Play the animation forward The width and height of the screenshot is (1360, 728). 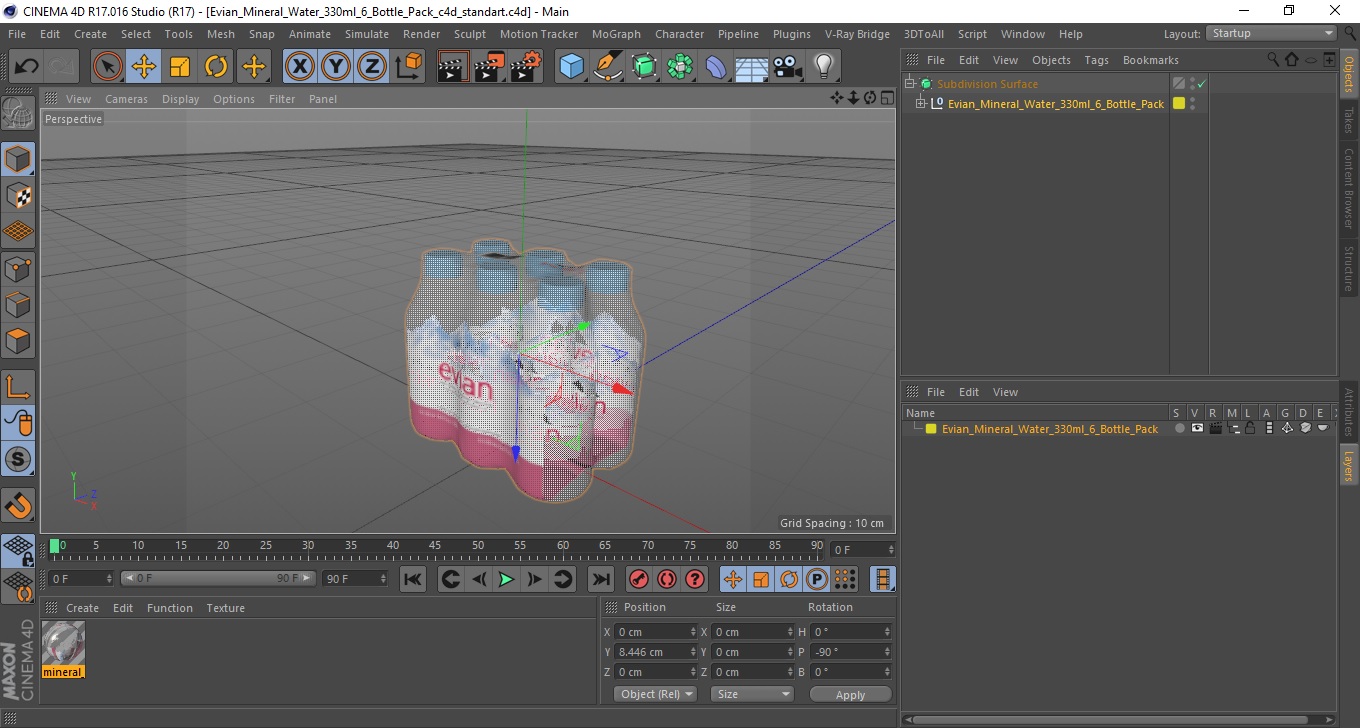point(507,579)
